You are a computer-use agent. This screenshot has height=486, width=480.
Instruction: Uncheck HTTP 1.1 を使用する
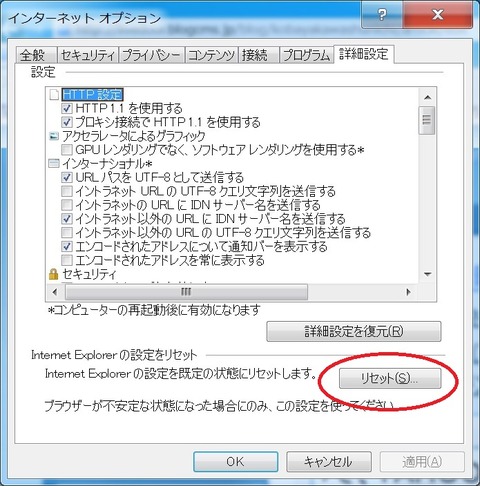(x=67, y=108)
